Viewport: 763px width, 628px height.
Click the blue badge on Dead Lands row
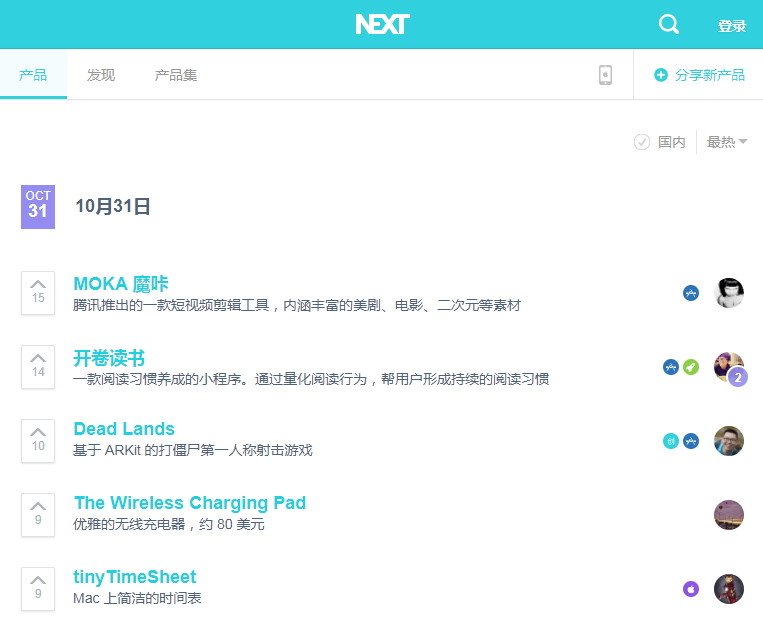[690, 441]
